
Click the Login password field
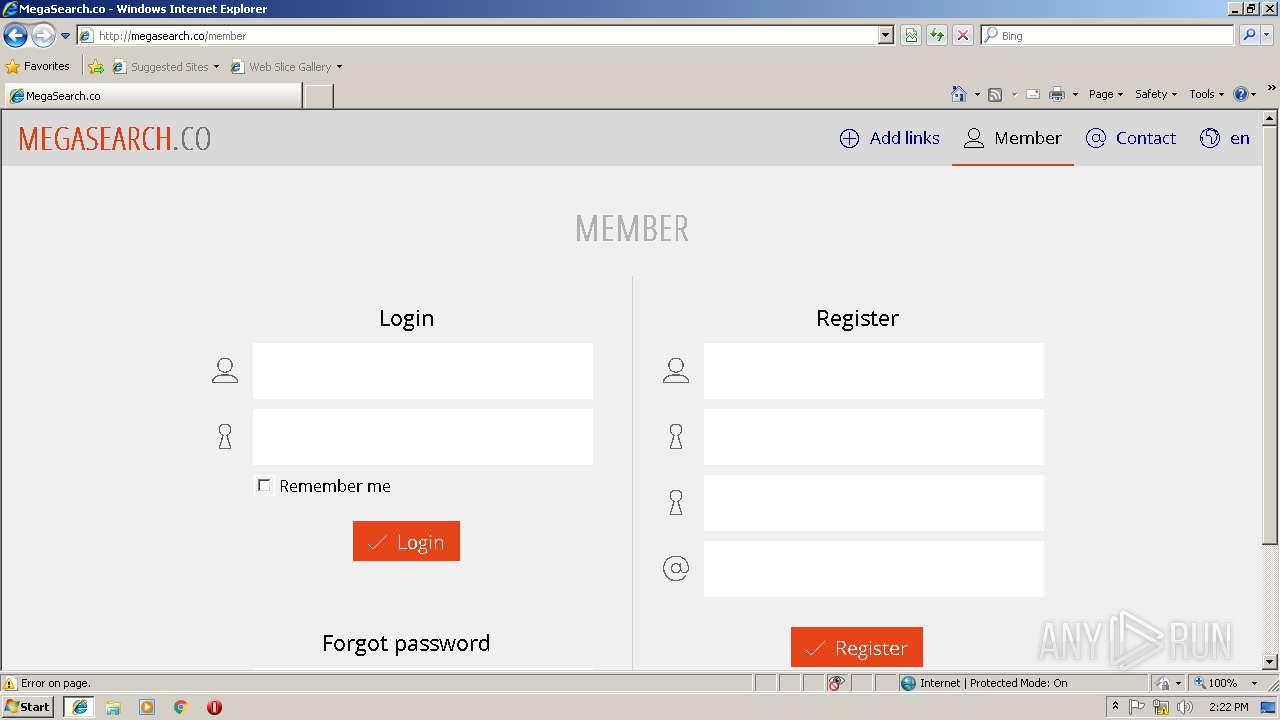click(x=423, y=437)
